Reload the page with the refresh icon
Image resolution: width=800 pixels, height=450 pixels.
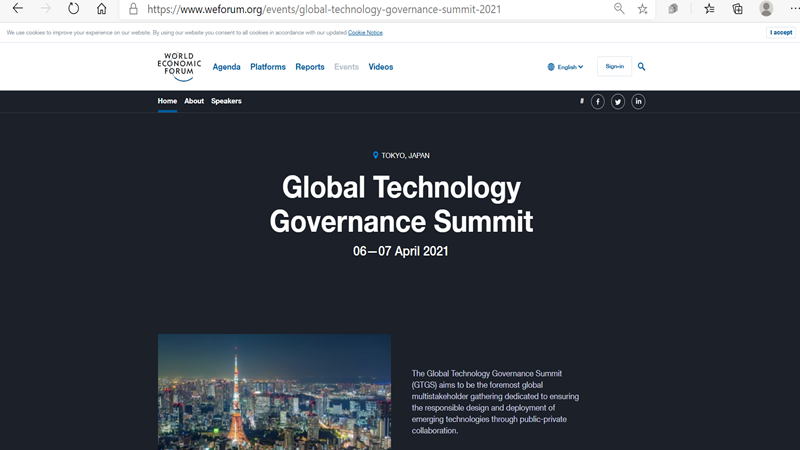pyautogui.click(x=73, y=9)
